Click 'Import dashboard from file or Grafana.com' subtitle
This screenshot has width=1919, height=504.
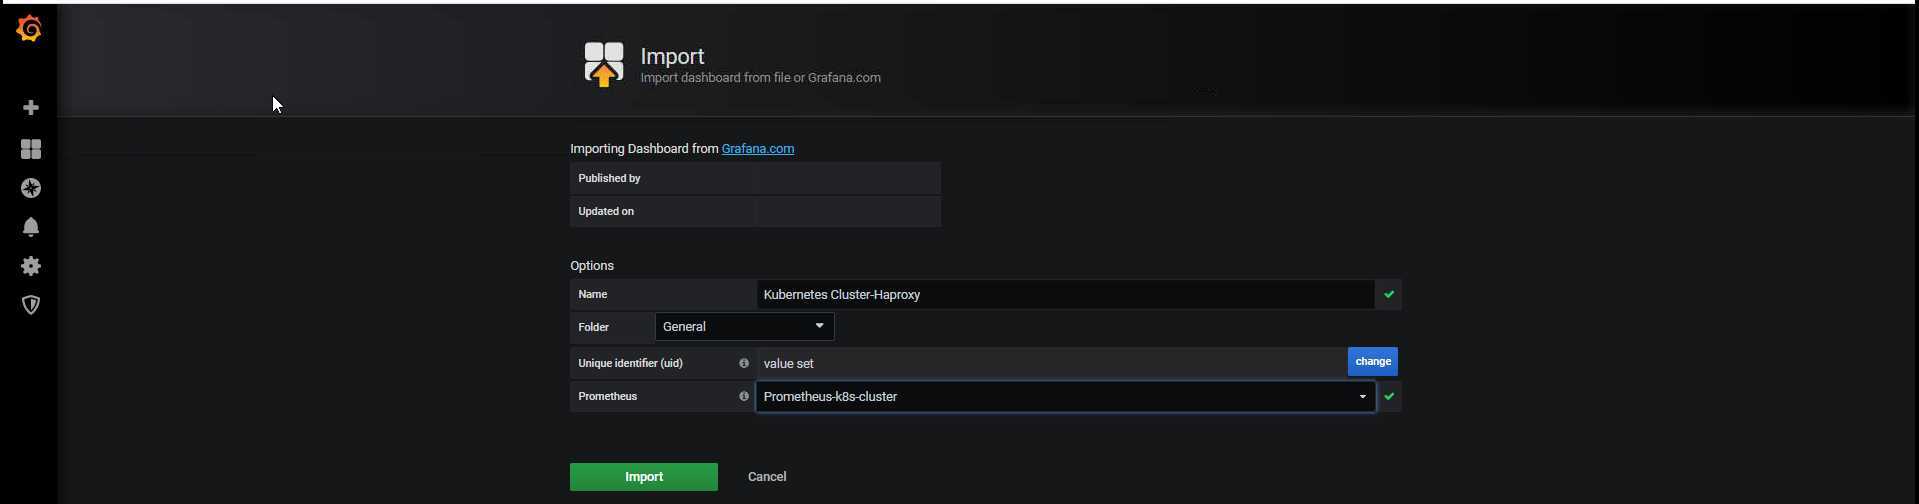click(760, 78)
